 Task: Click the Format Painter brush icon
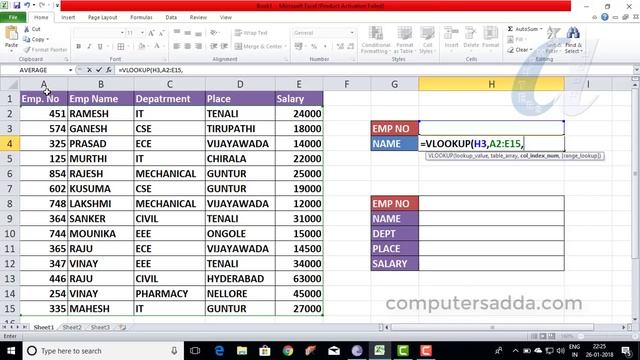(x=27, y=50)
